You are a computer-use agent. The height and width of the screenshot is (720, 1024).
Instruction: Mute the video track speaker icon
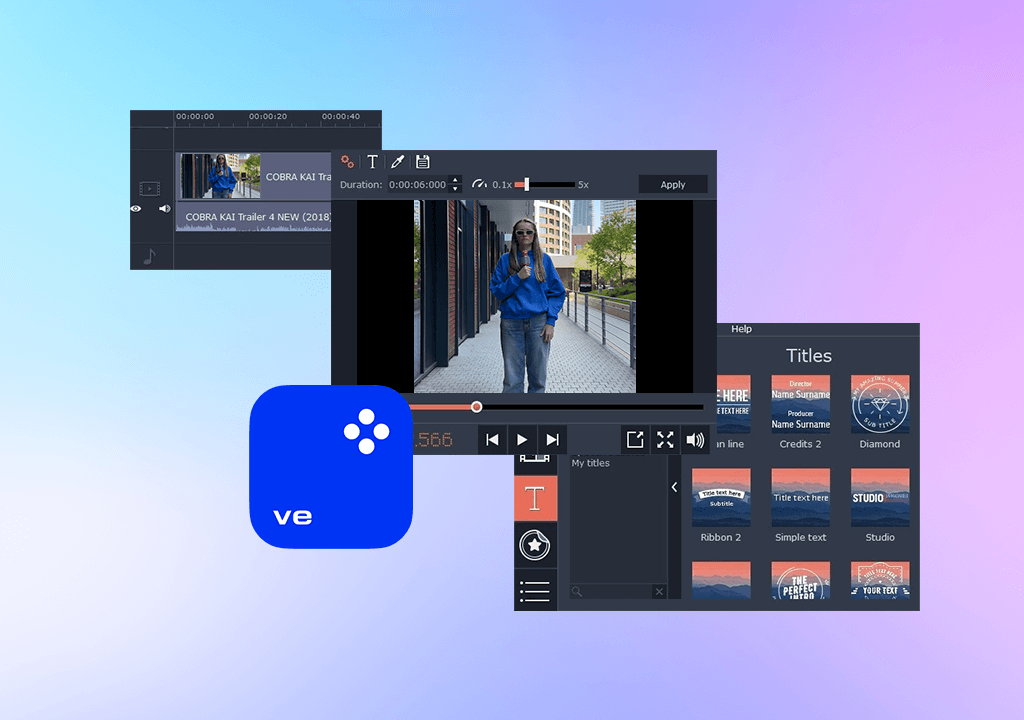point(165,209)
